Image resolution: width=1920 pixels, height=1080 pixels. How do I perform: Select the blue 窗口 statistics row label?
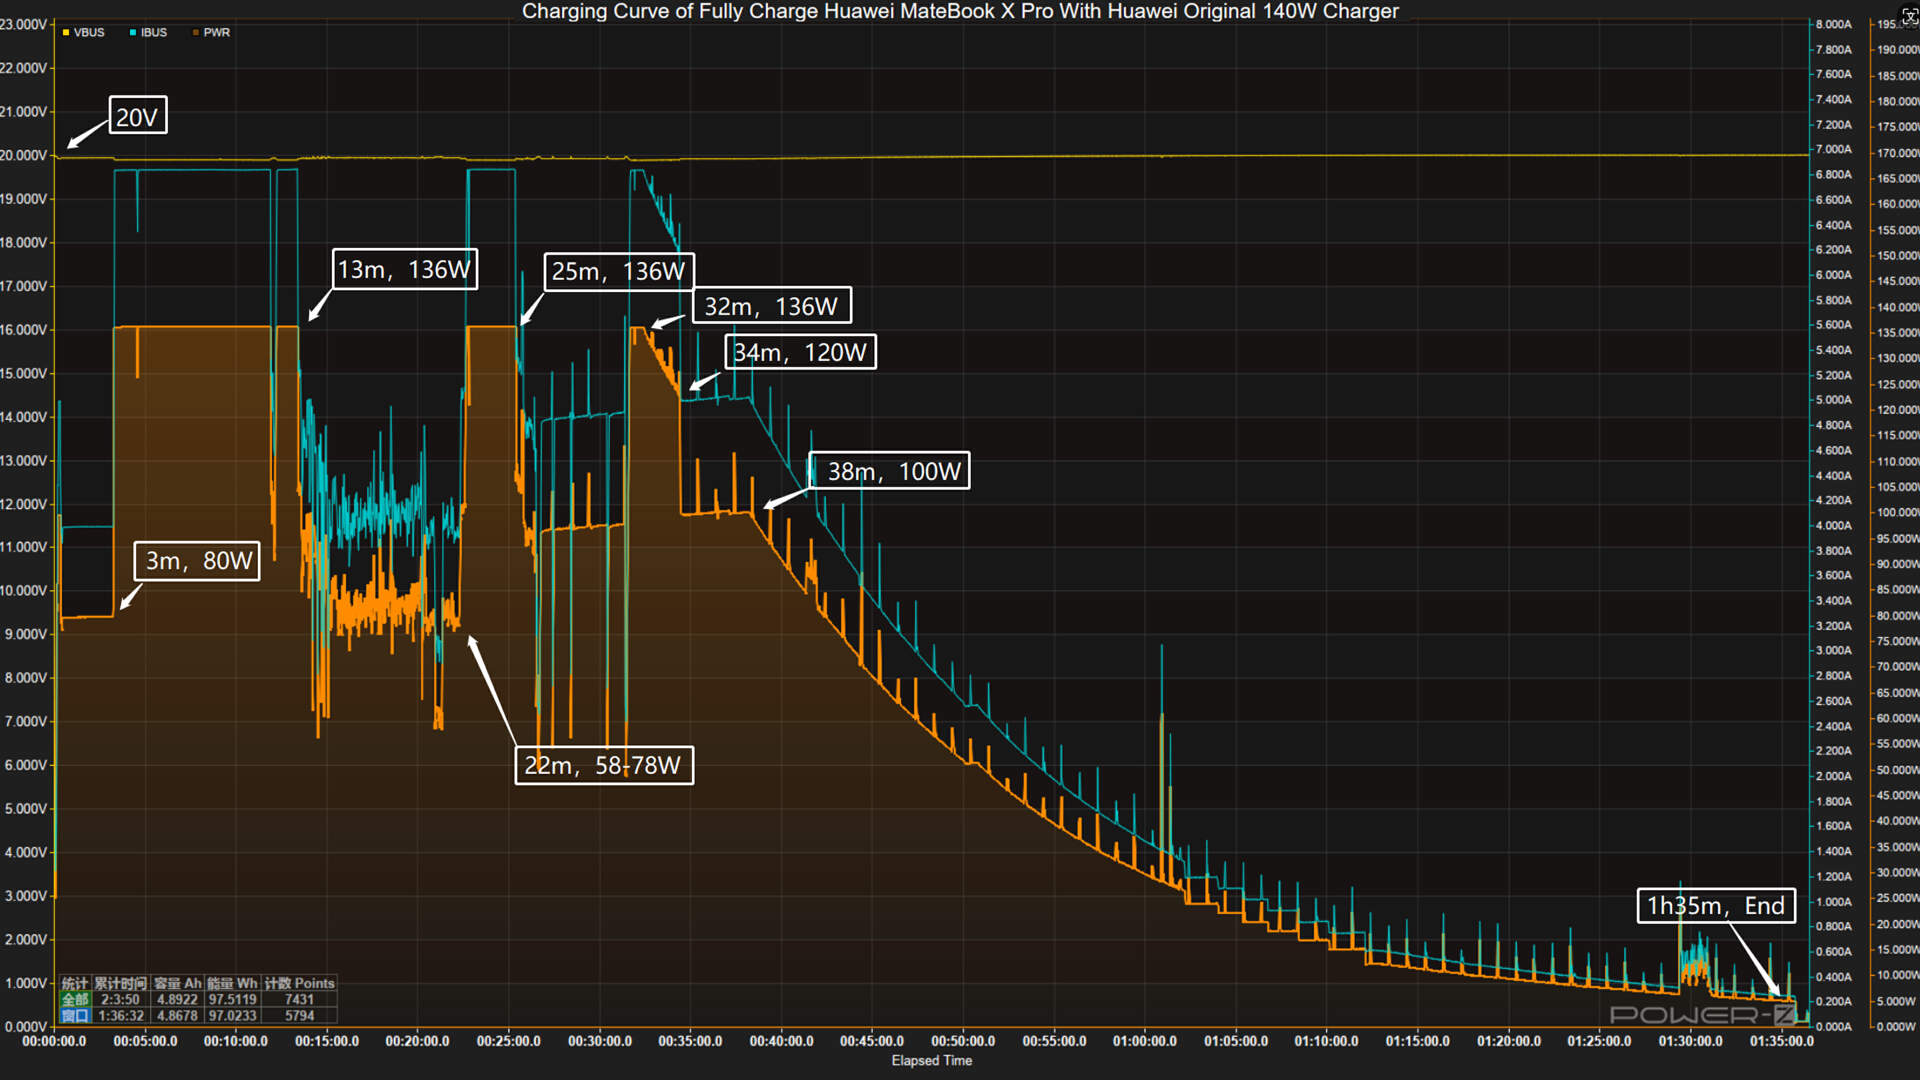coord(76,1015)
